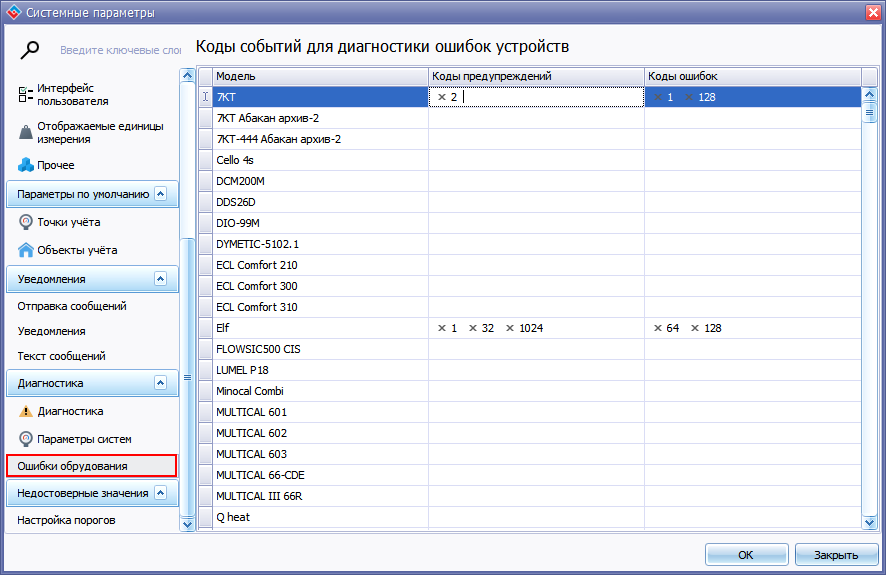The image size is (886, 575).
Task: Click the Интерфейс пользователя checklist icon
Action: tap(25, 94)
